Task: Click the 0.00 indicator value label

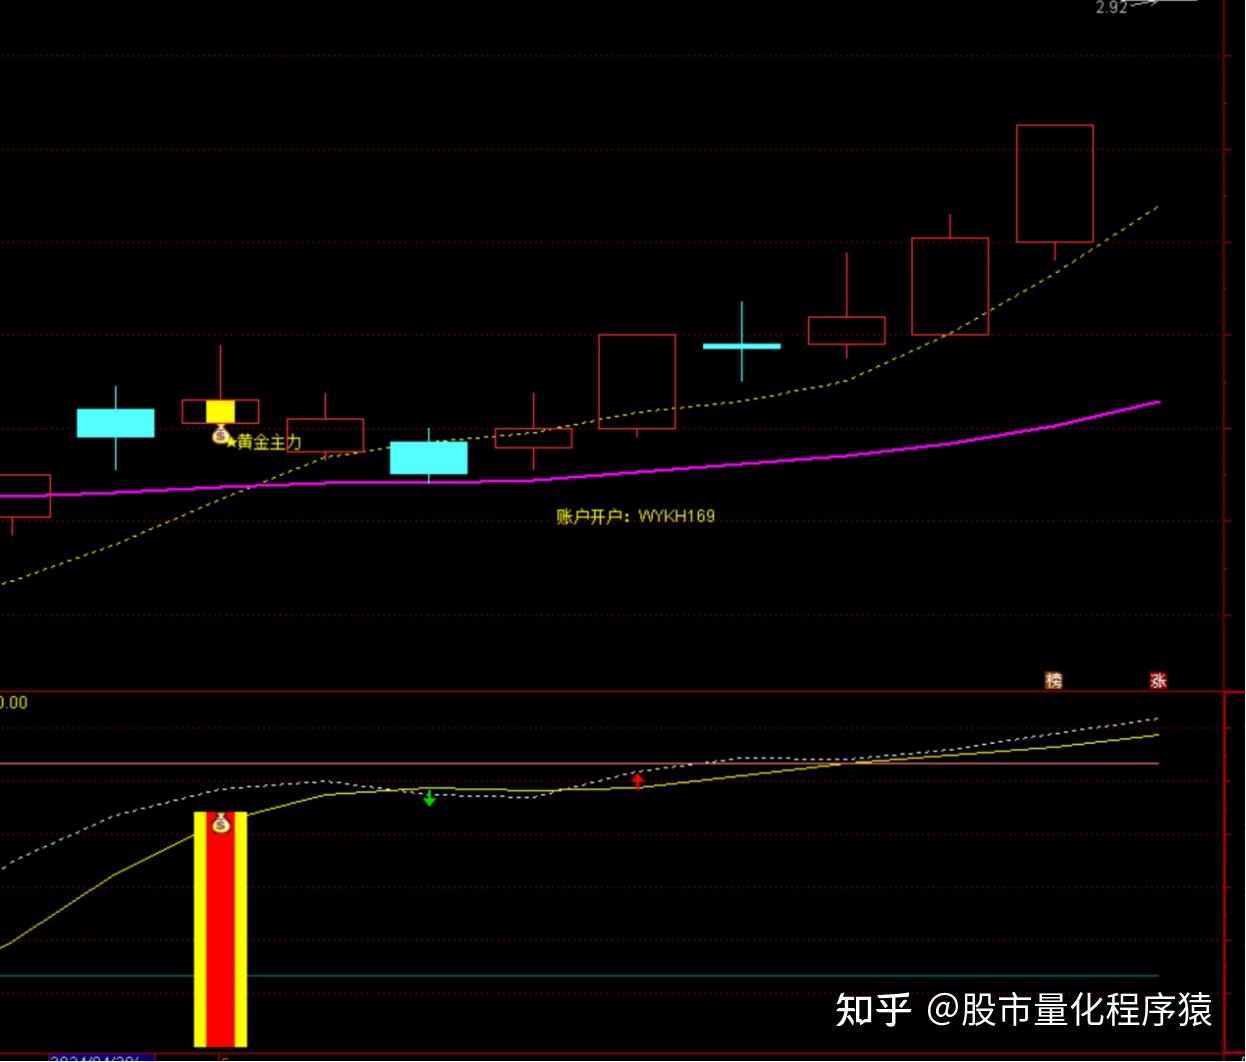Action: point(13,703)
